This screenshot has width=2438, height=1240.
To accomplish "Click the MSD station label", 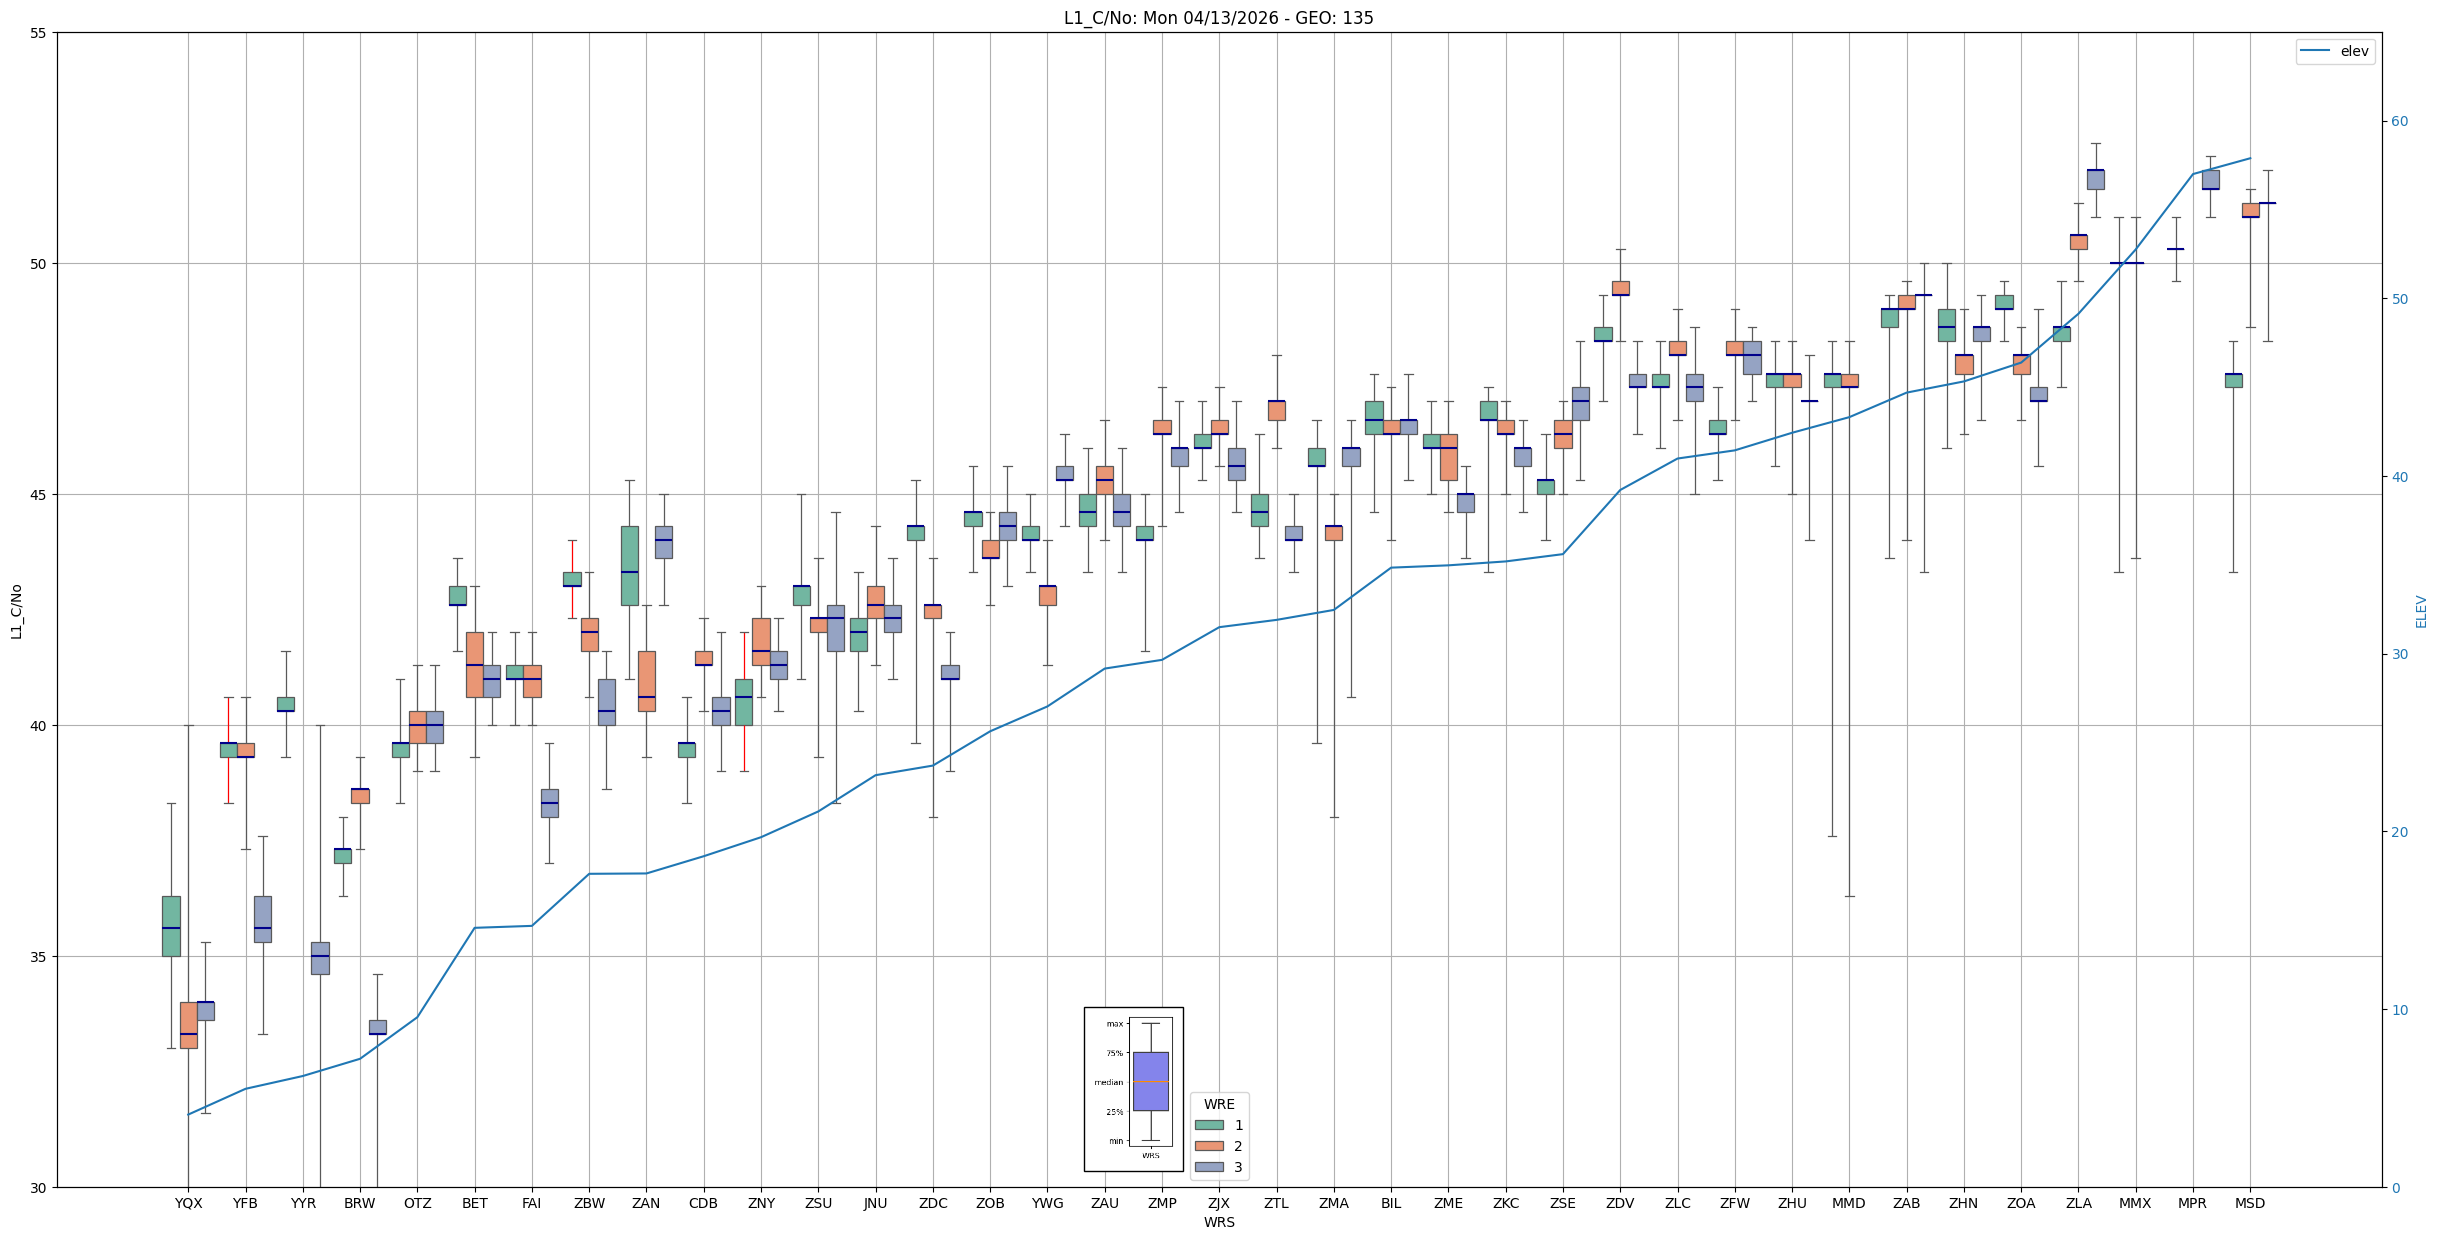I will point(2250,1203).
